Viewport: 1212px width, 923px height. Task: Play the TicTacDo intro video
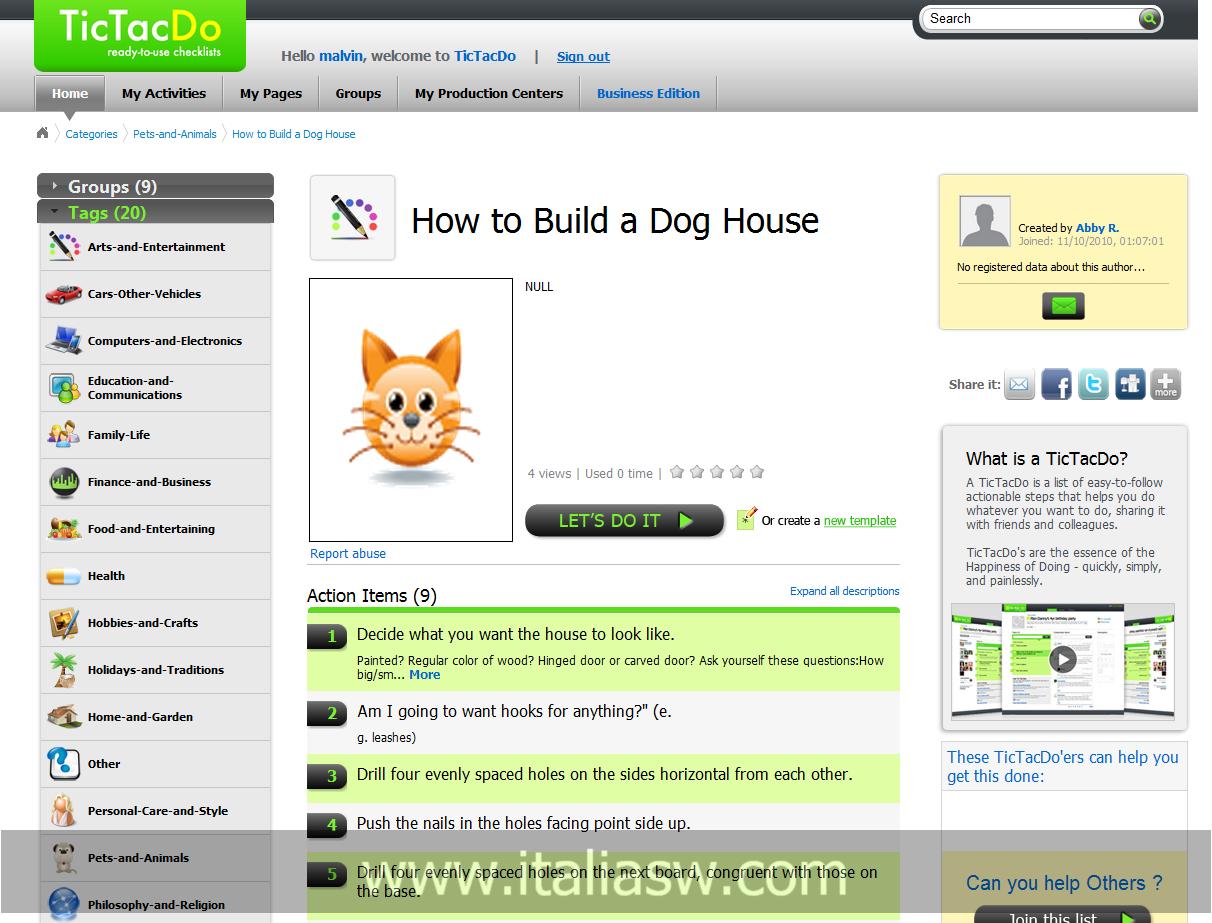pos(1063,660)
